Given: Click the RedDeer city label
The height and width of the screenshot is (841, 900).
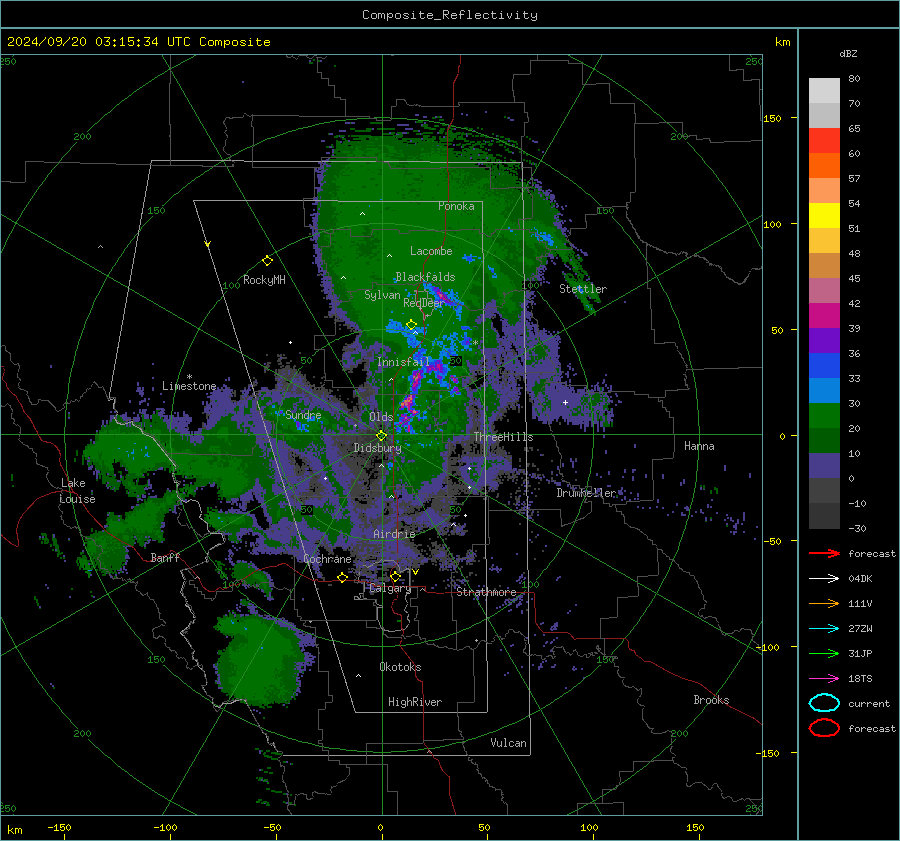Looking at the screenshot, I should click(424, 303).
